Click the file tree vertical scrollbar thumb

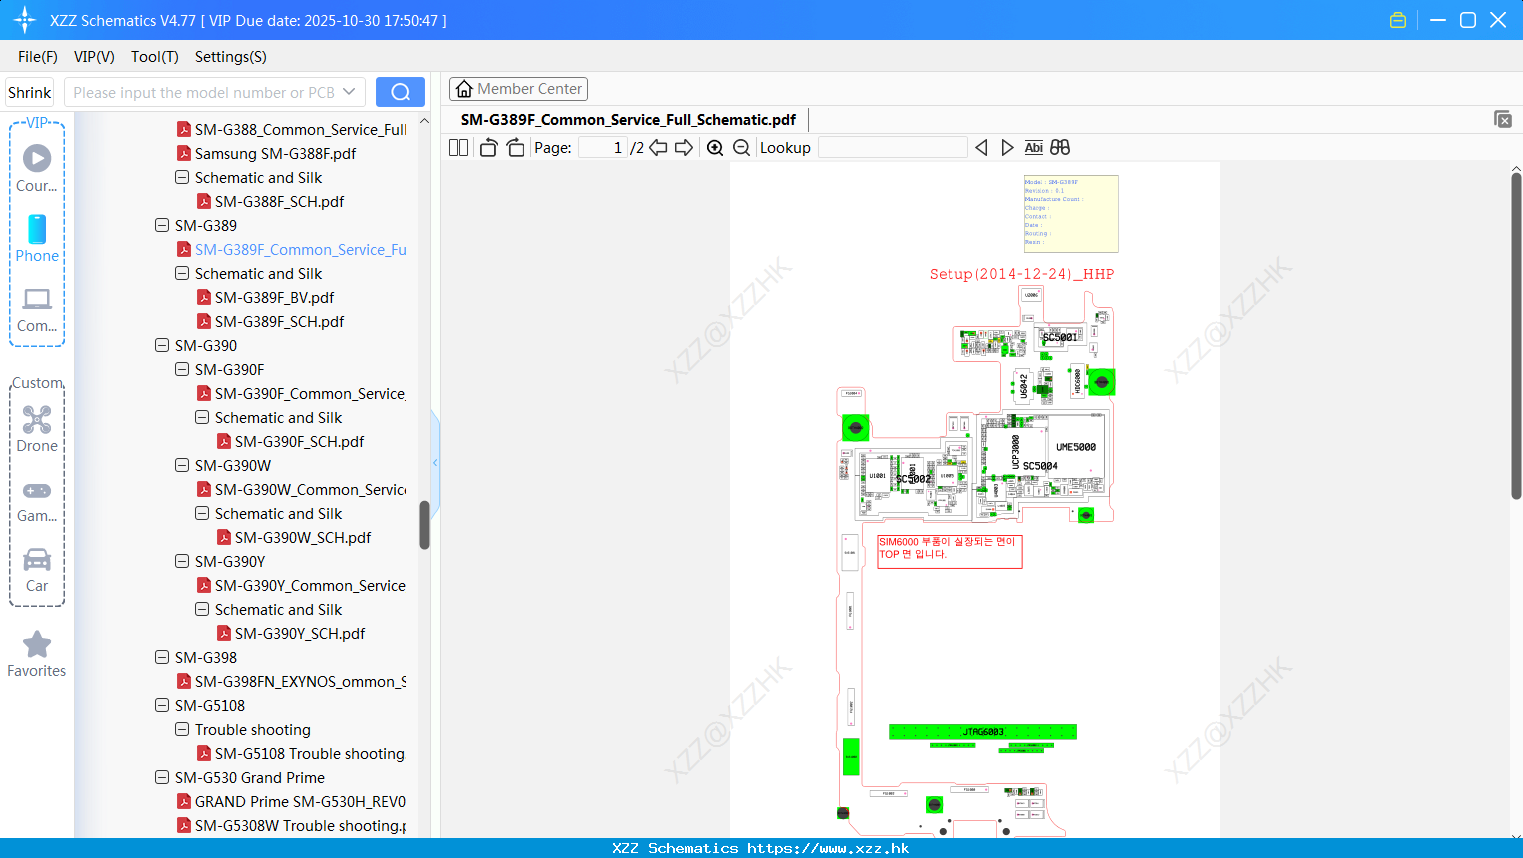pos(424,524)
